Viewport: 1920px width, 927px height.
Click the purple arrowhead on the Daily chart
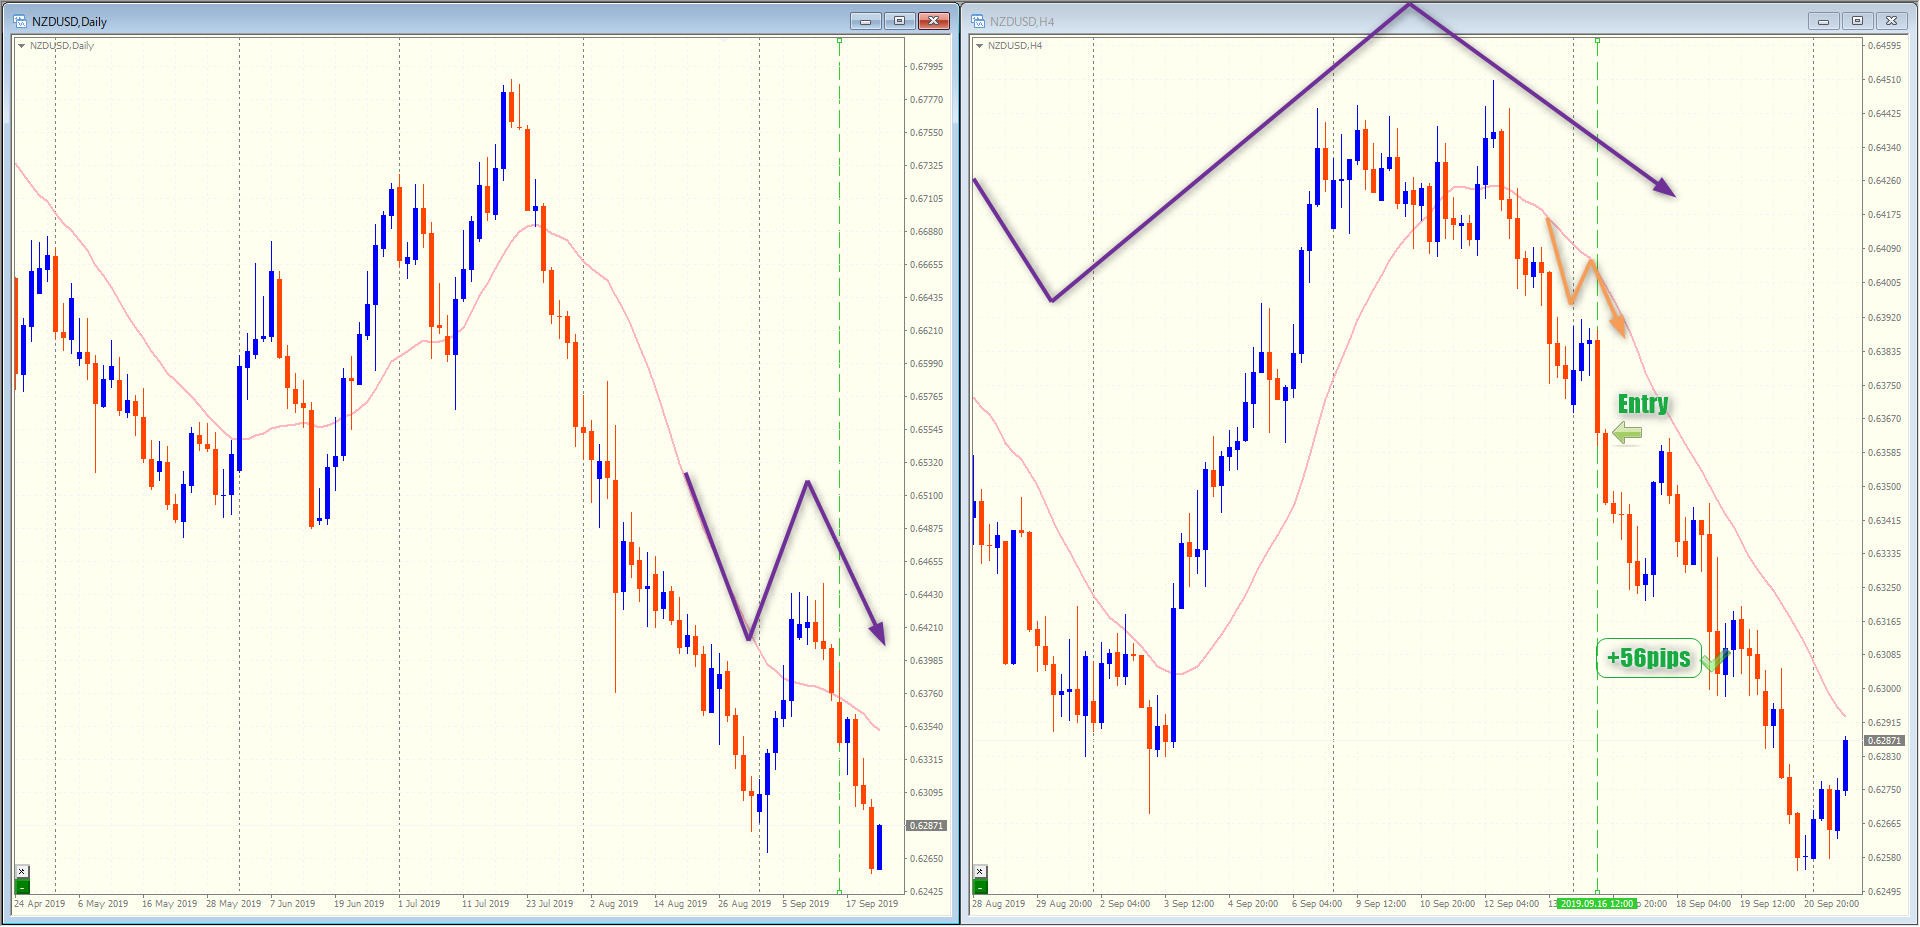pyautogui.click(x=878, y=633)
